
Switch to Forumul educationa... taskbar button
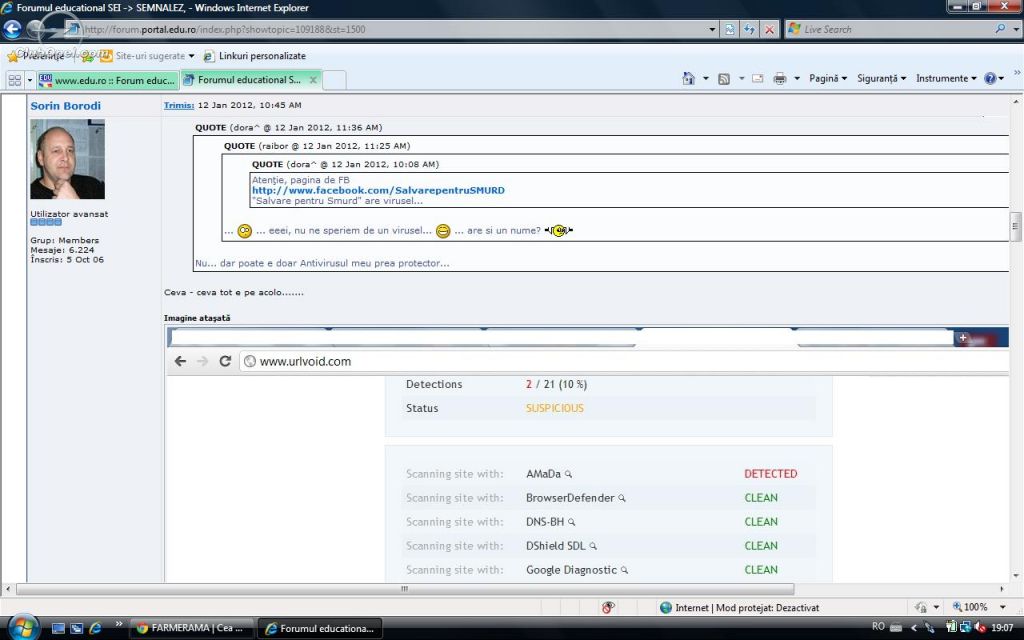pyautogui.click(x=320, y=628)
